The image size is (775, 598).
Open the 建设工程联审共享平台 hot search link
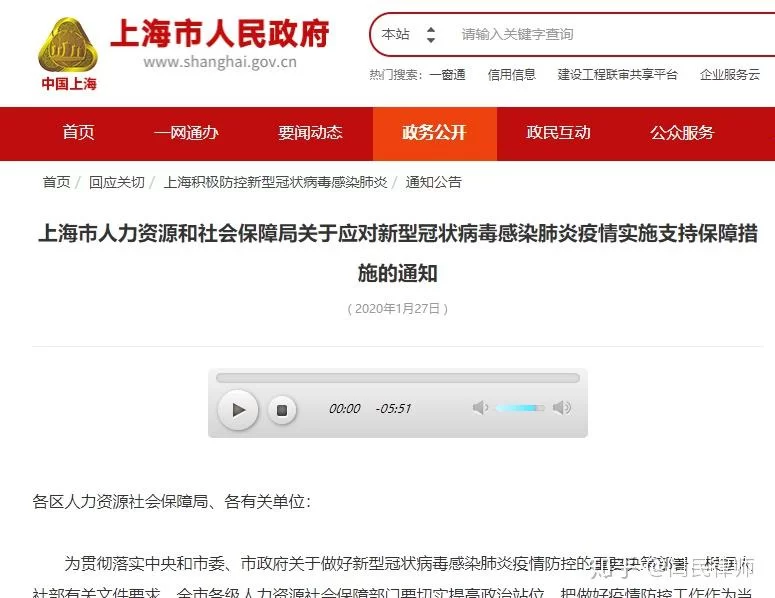point(617,74)
